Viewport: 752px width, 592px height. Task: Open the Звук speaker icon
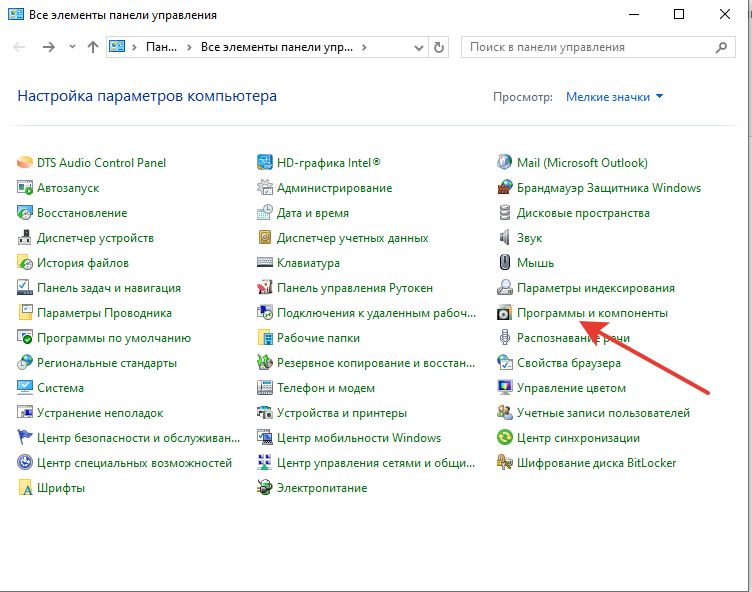pyautogui.click(x=505, y=237)
